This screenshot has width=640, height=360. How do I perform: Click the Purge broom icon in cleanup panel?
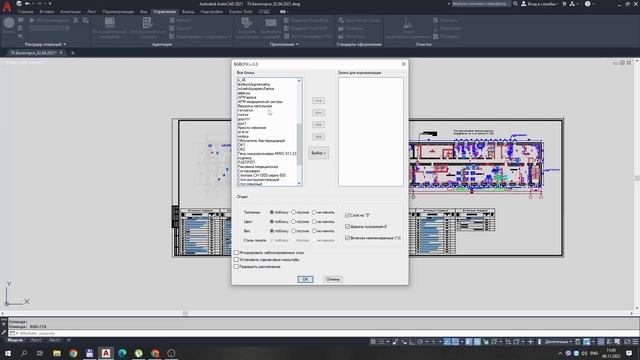pyautogui.click(x=407, y=22)
